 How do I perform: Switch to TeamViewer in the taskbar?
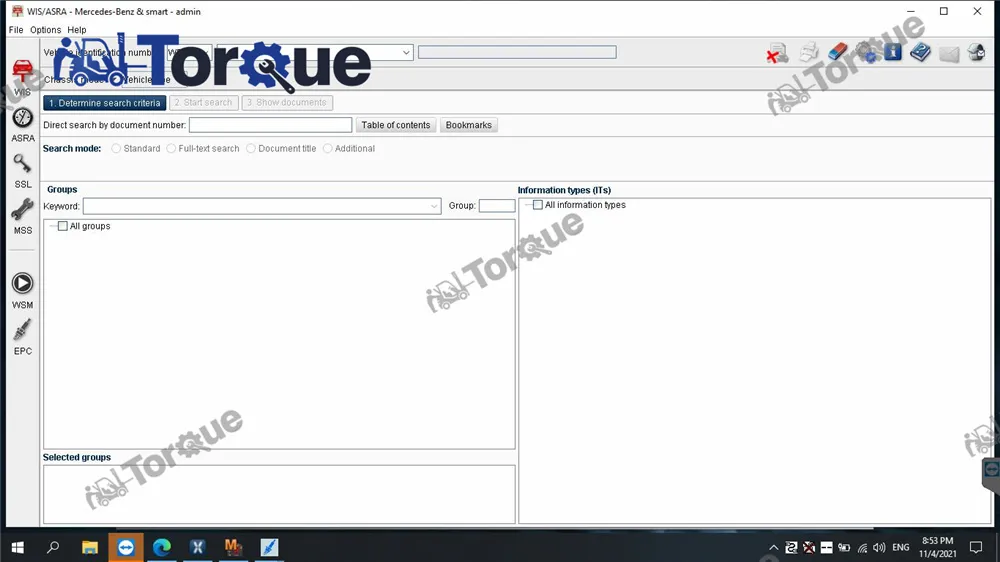pyautogui.click(x=126, y=547)
